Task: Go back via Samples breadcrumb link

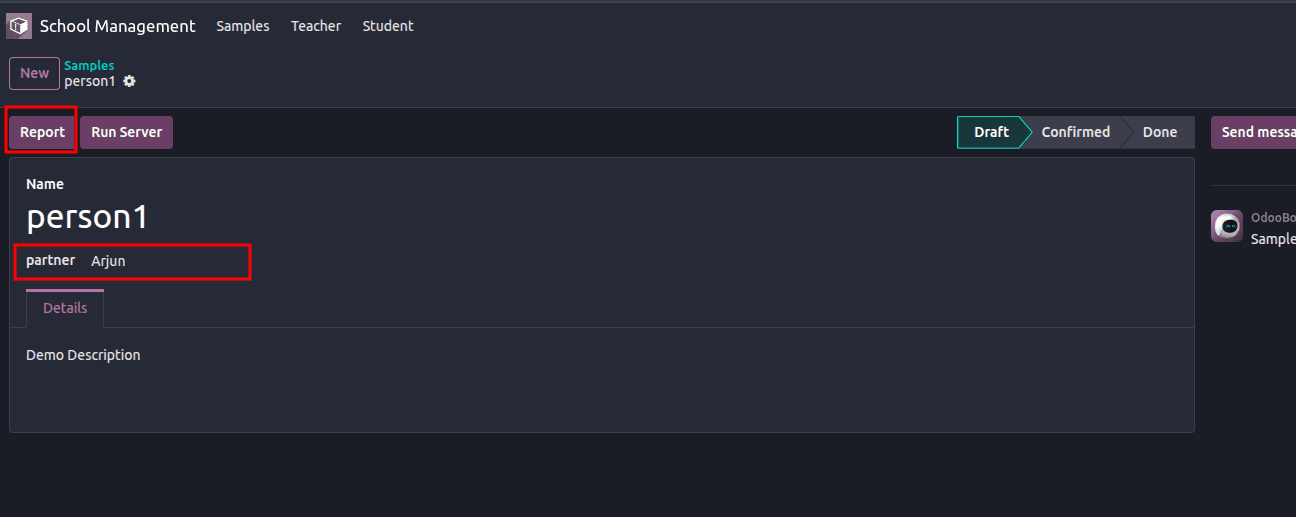Action: coord(89,65)
